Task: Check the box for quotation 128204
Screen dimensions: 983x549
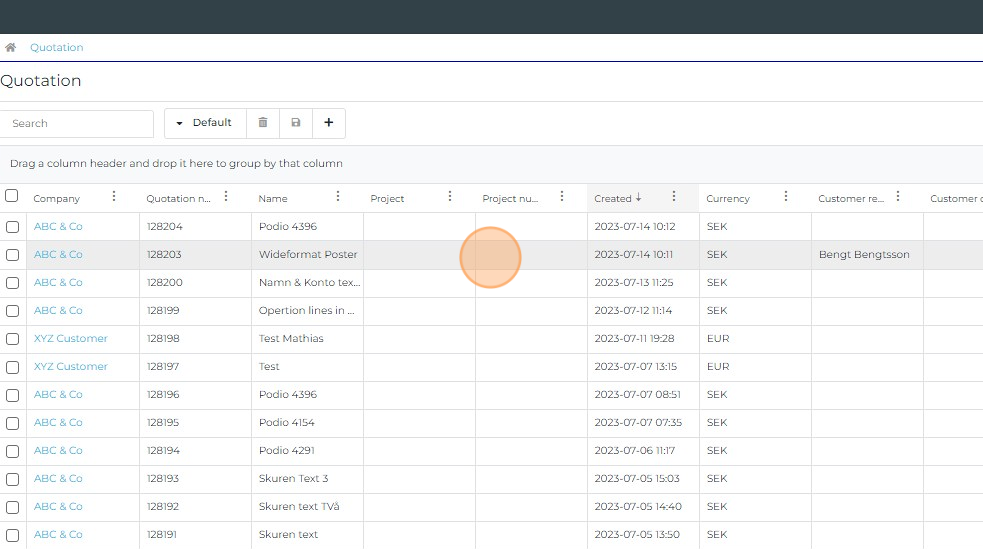Action: coord(13,227)
